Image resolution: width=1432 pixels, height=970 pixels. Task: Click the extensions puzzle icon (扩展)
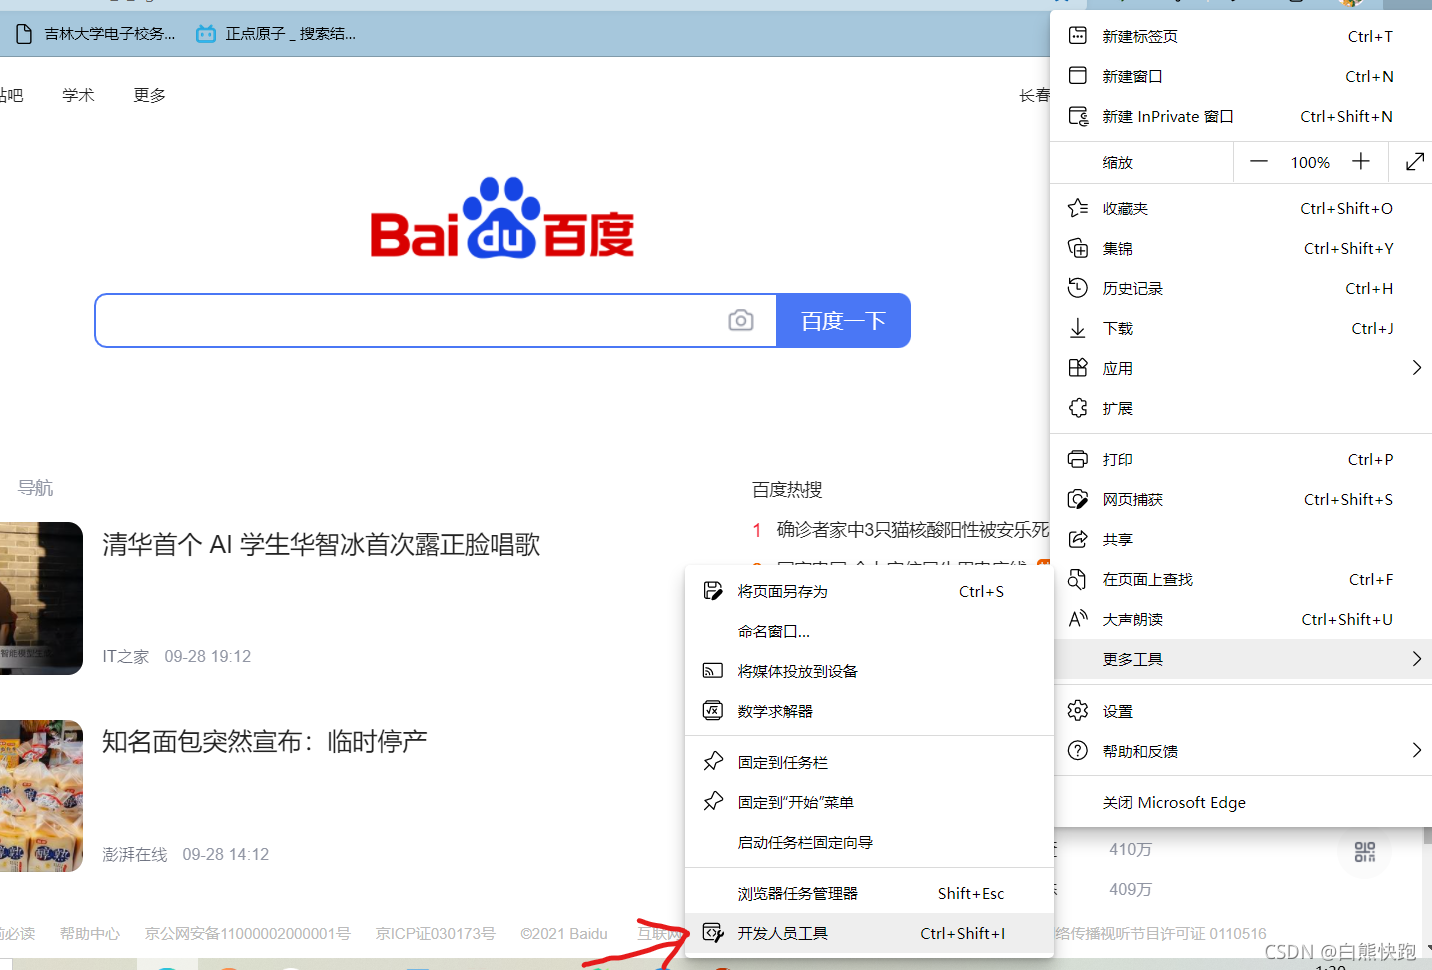click(1078, 408)
